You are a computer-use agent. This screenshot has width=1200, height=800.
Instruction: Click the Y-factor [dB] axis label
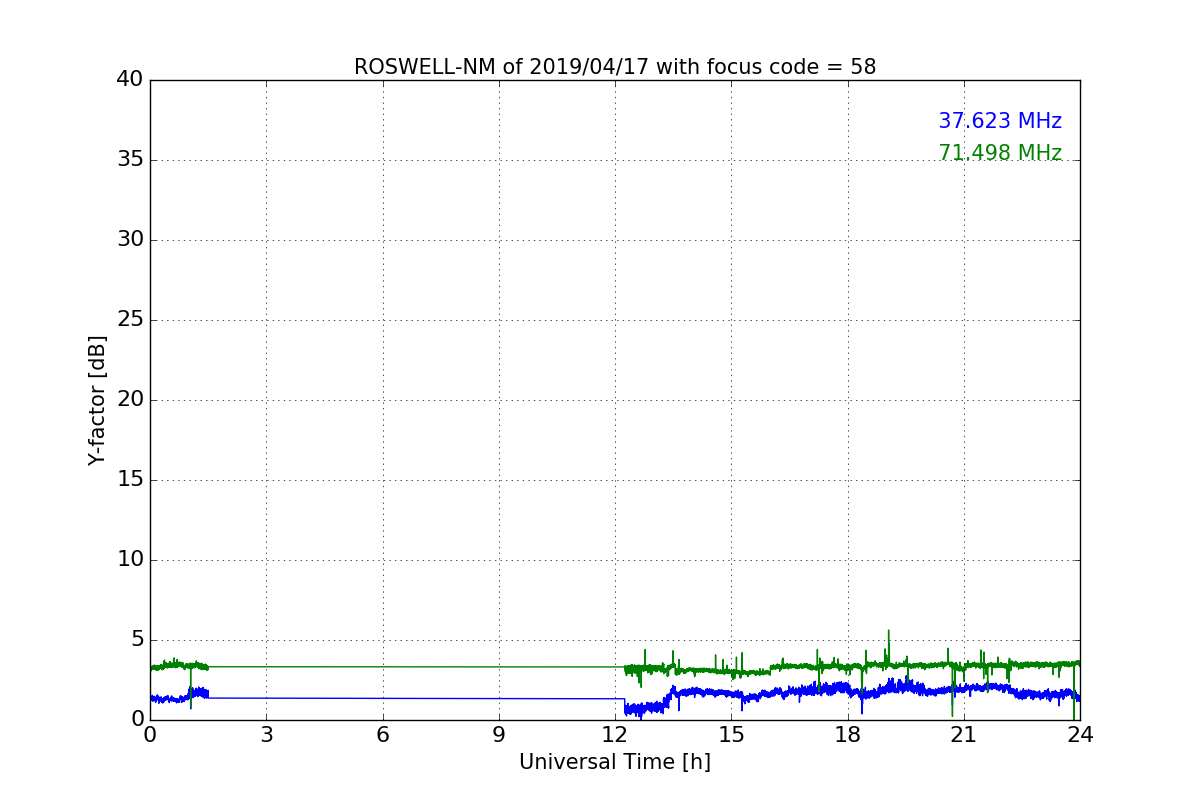(x=97, y=400)
